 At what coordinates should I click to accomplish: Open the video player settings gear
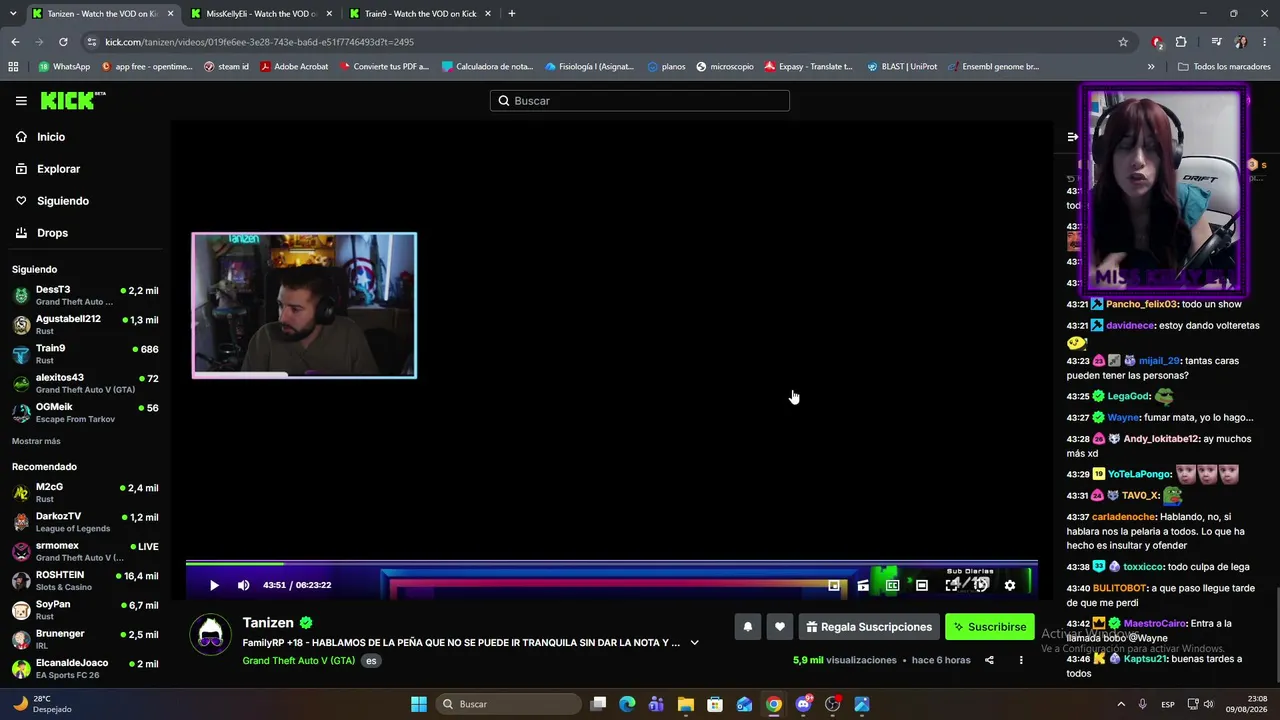pyautogui.click(x=1010, y=585)
